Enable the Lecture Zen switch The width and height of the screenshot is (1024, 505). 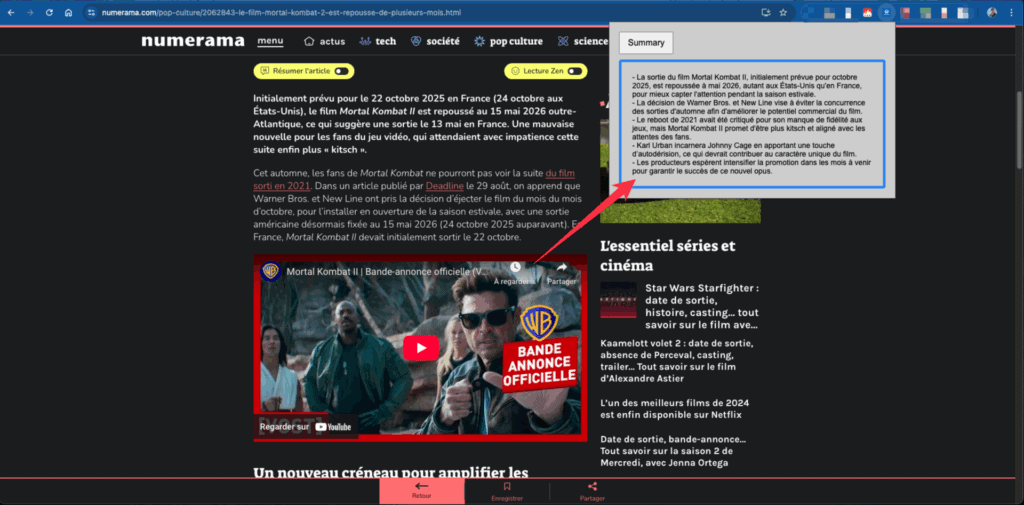tap(575, 71)
